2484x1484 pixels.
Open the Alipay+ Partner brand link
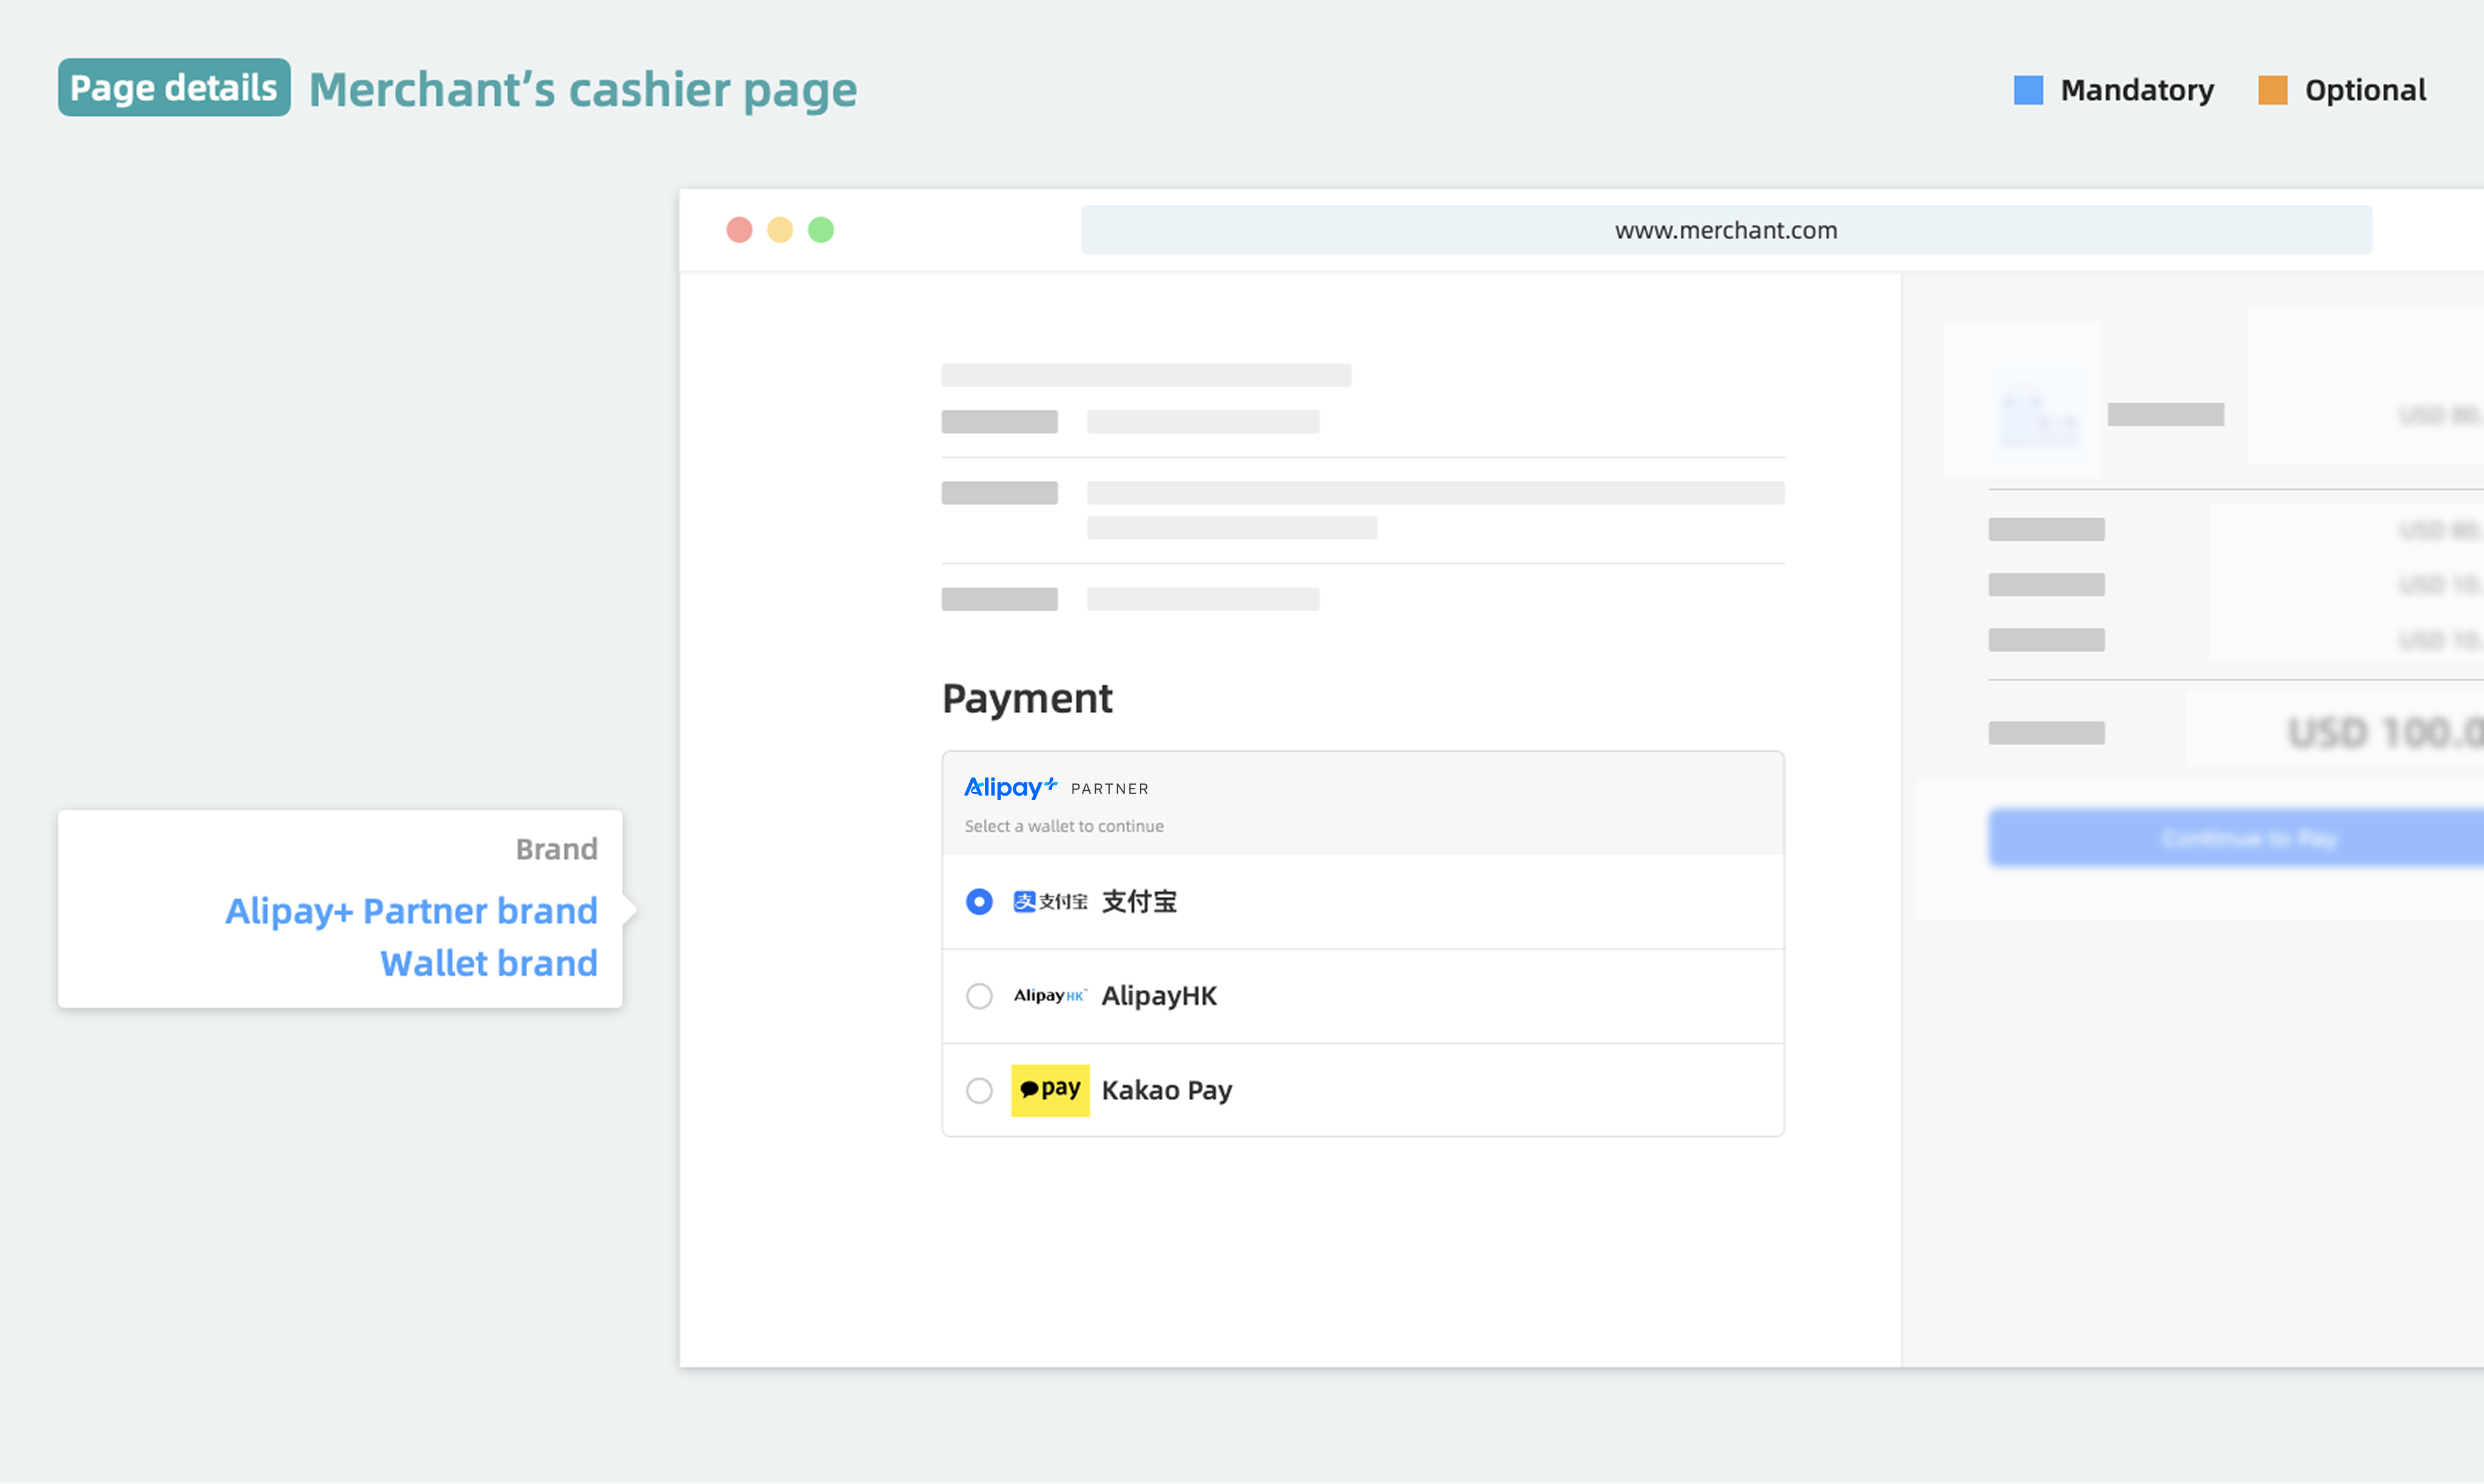[411, 910]
